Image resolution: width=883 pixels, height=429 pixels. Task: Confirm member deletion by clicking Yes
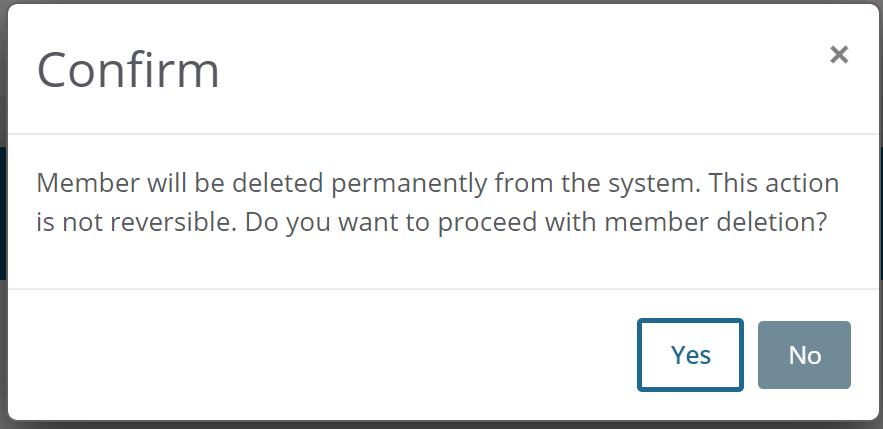[690, 355]
